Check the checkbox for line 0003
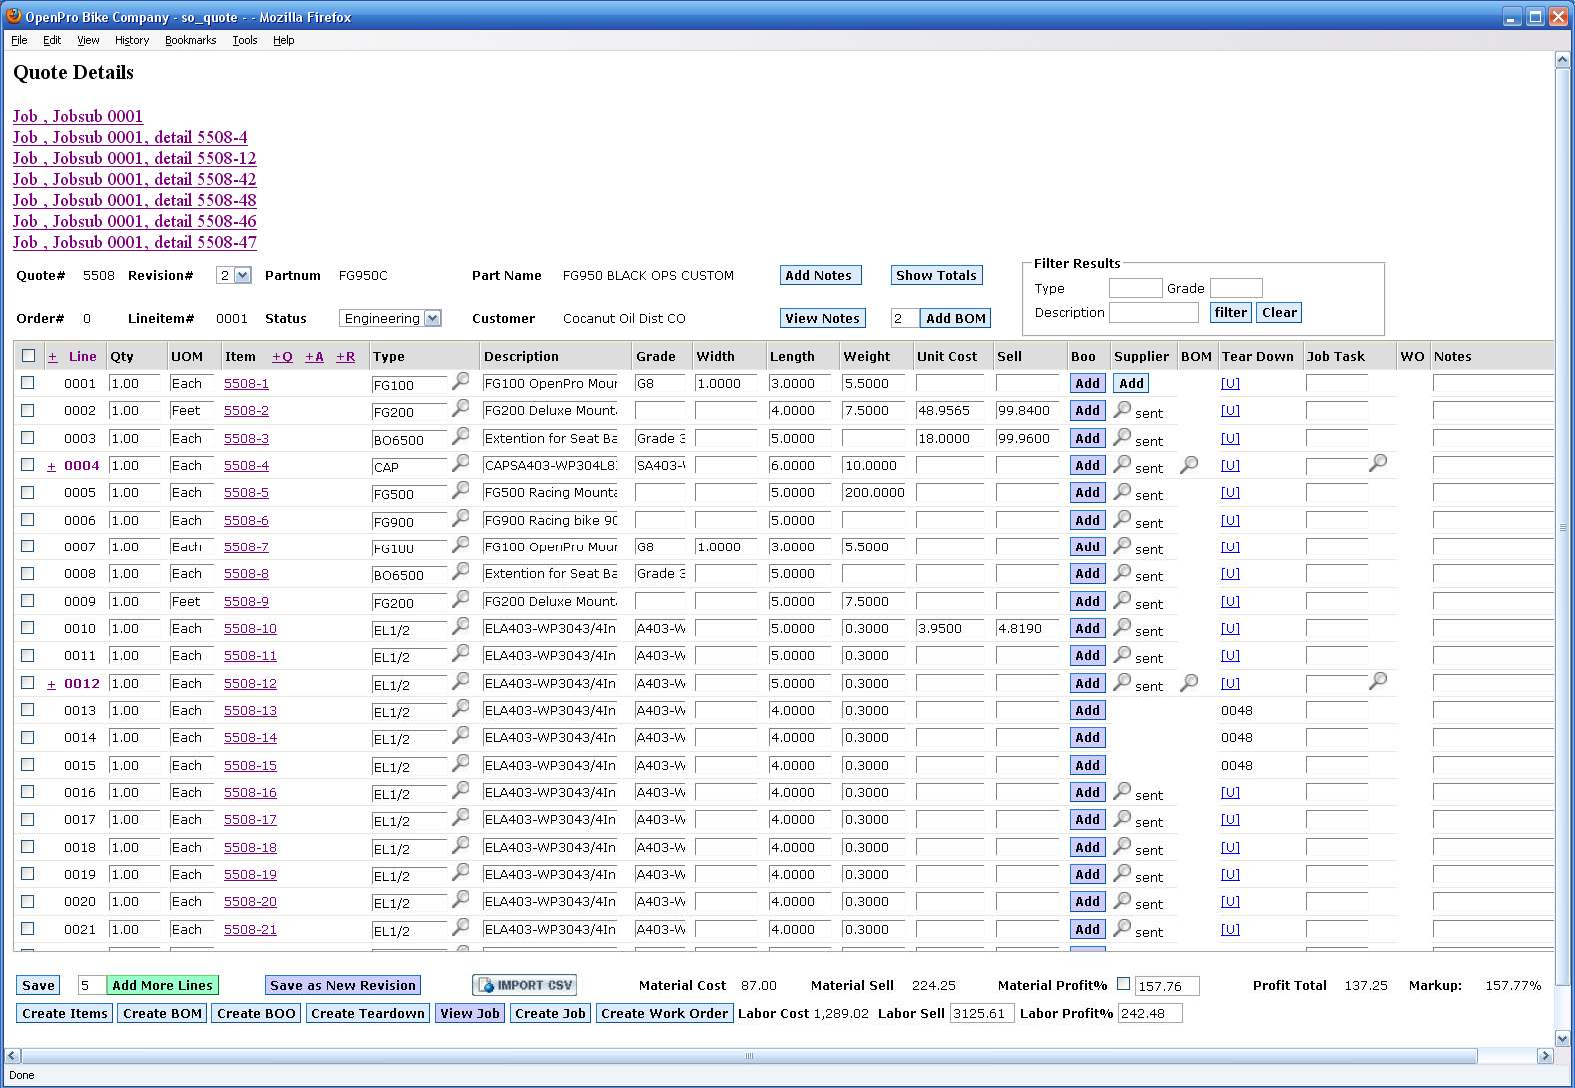 point(28,438)
